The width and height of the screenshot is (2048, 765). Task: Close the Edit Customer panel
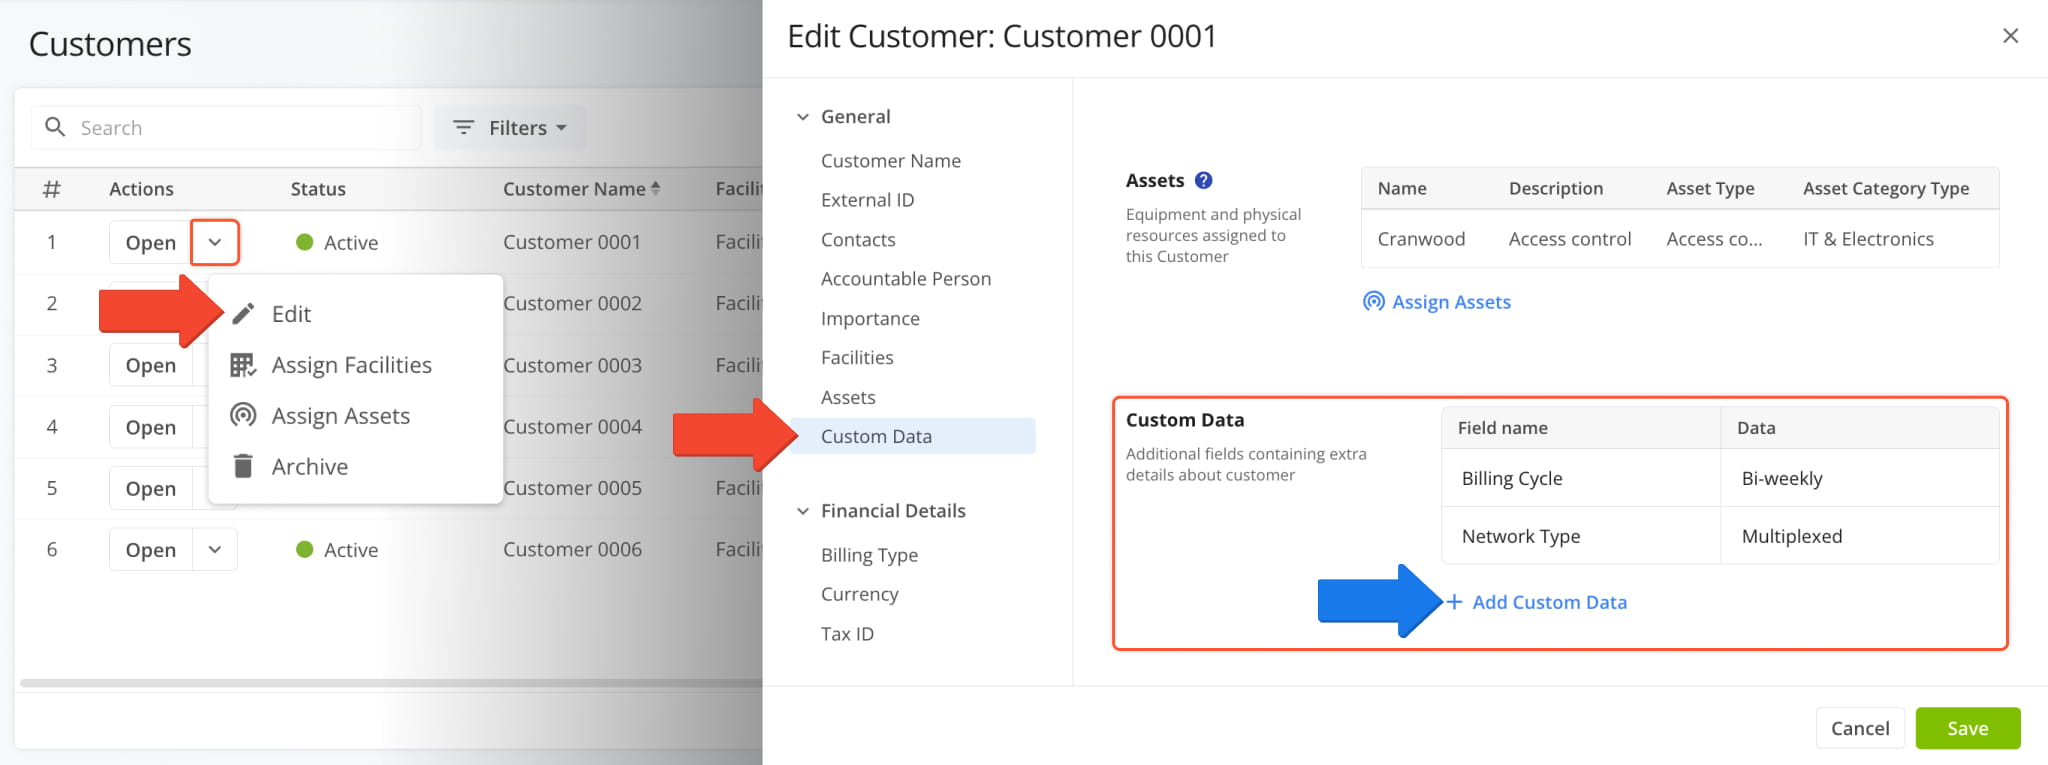click(x=2010, y=36)
